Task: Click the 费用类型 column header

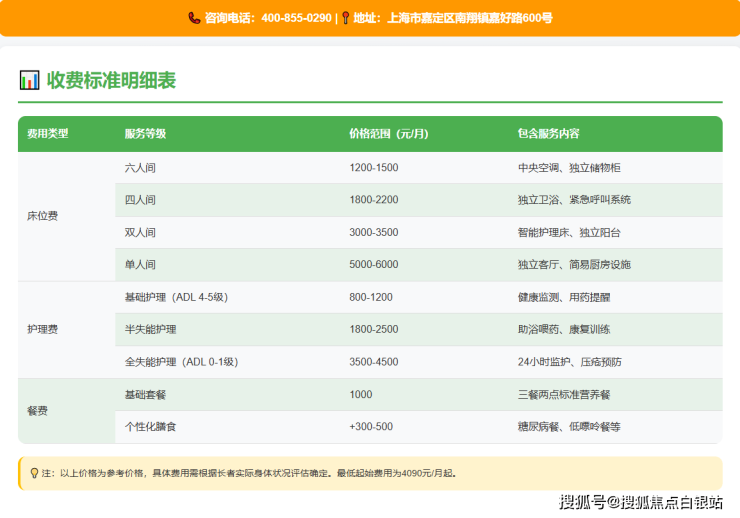Action: tap(47, 134)
